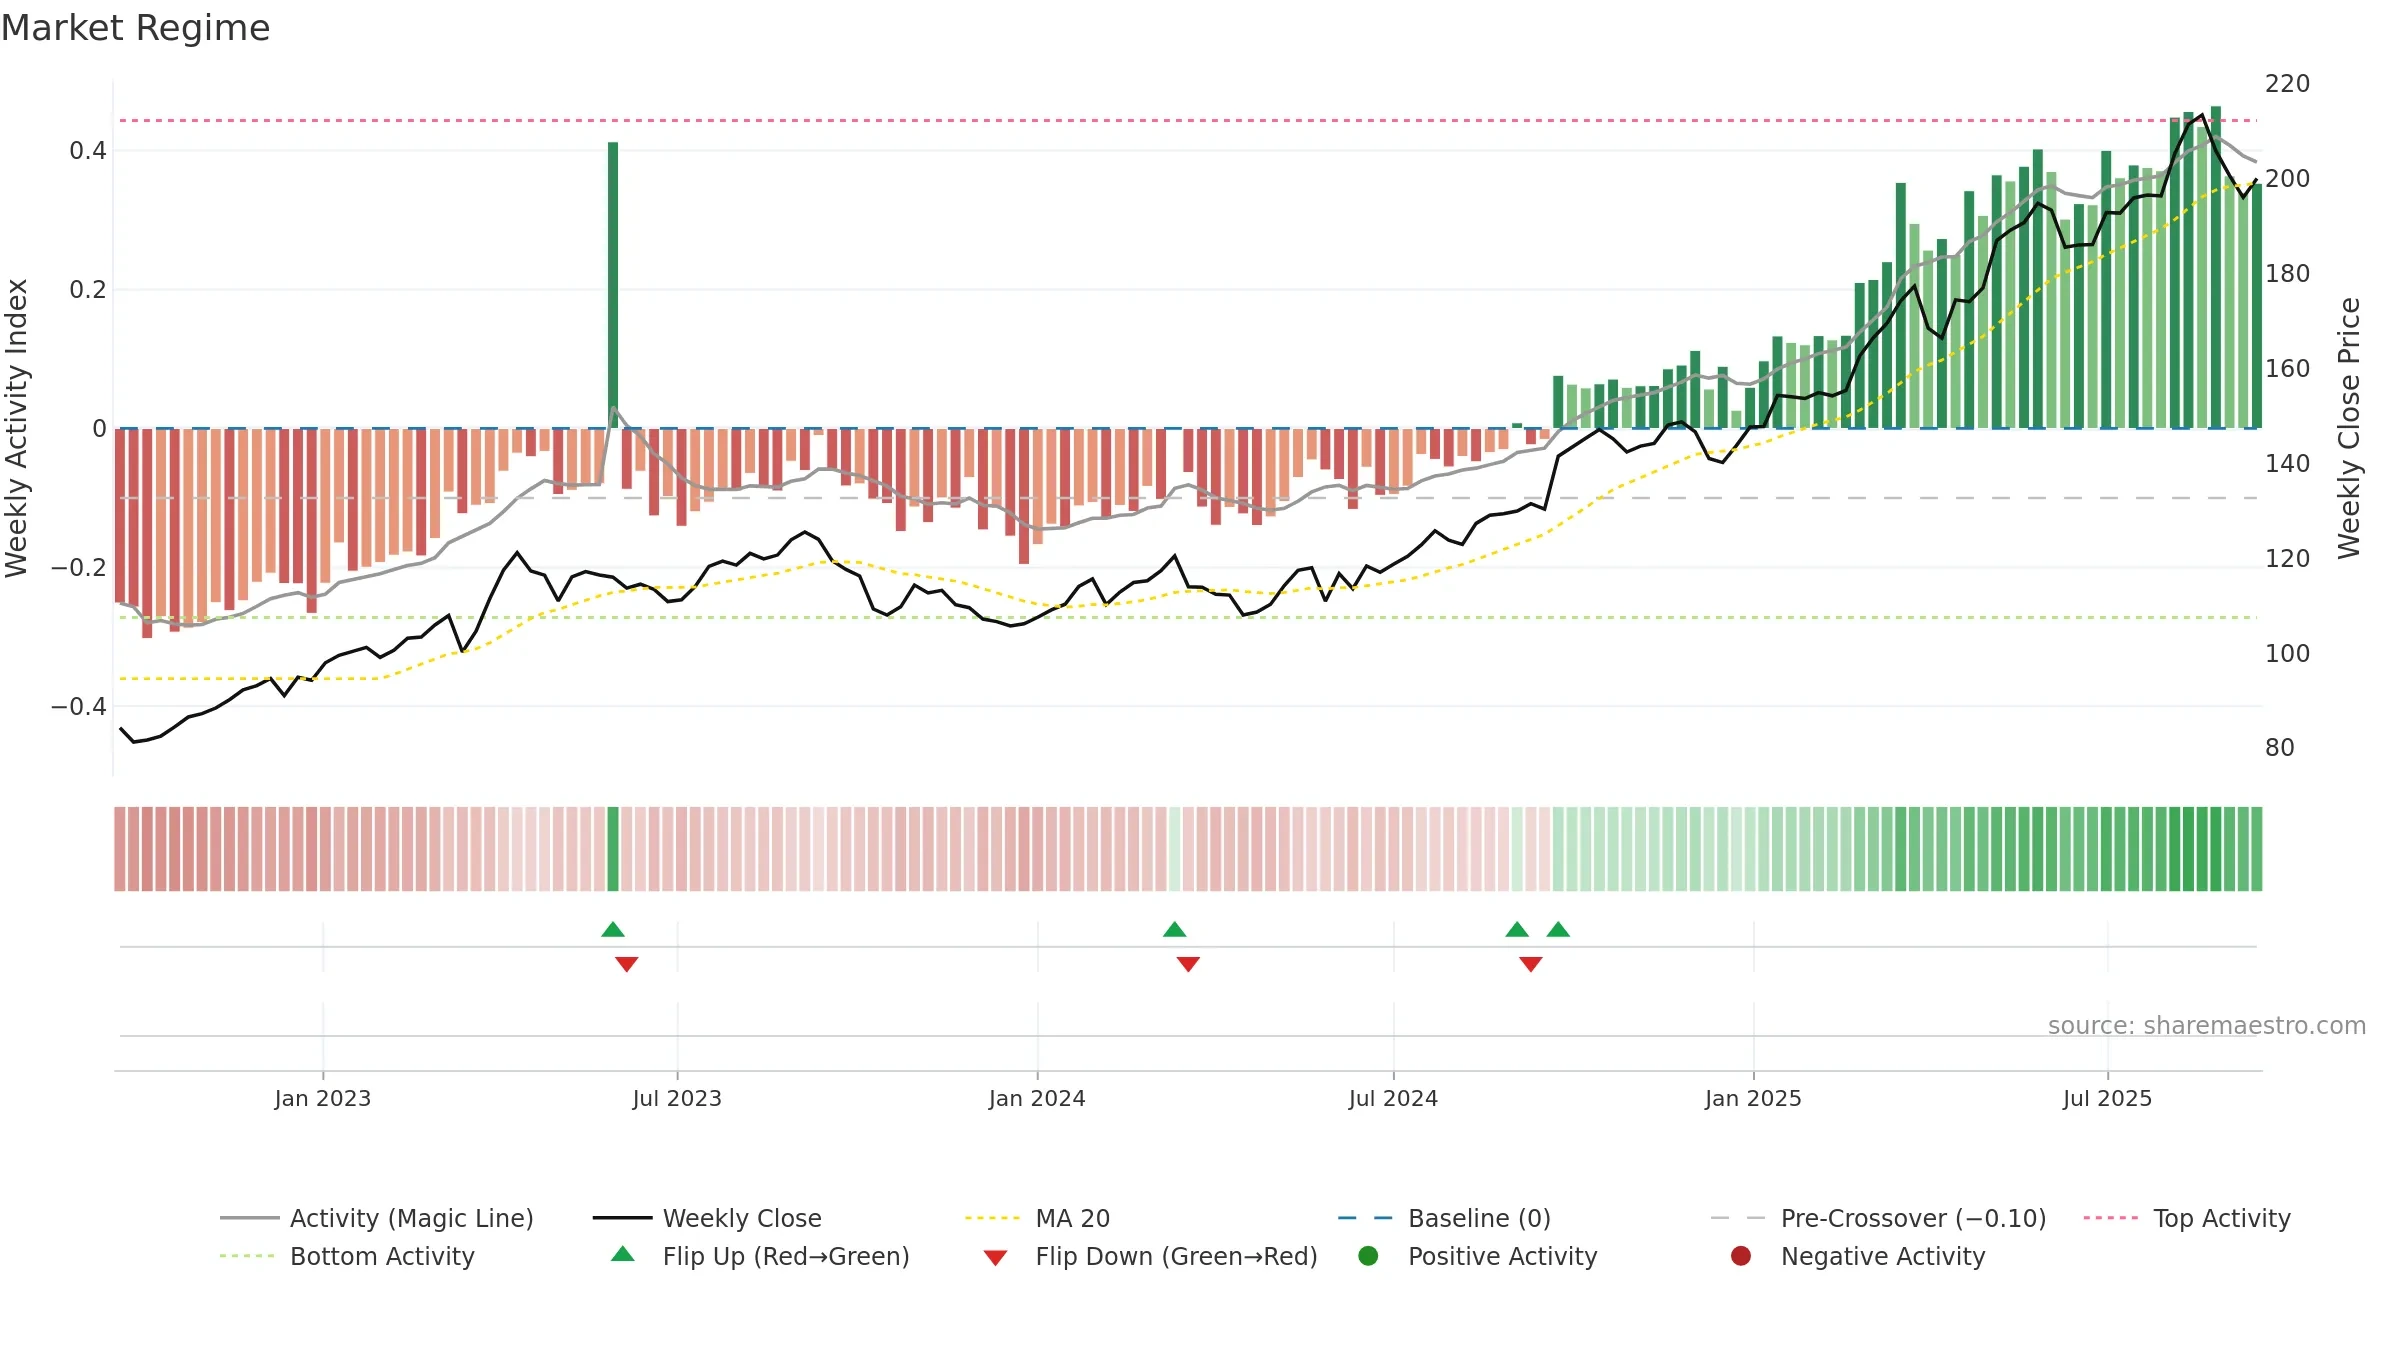This screenshot has width=2400, height=1350.
Task: Click the Jul 2024 axis label
Action: click(x=1393, y=1098)
